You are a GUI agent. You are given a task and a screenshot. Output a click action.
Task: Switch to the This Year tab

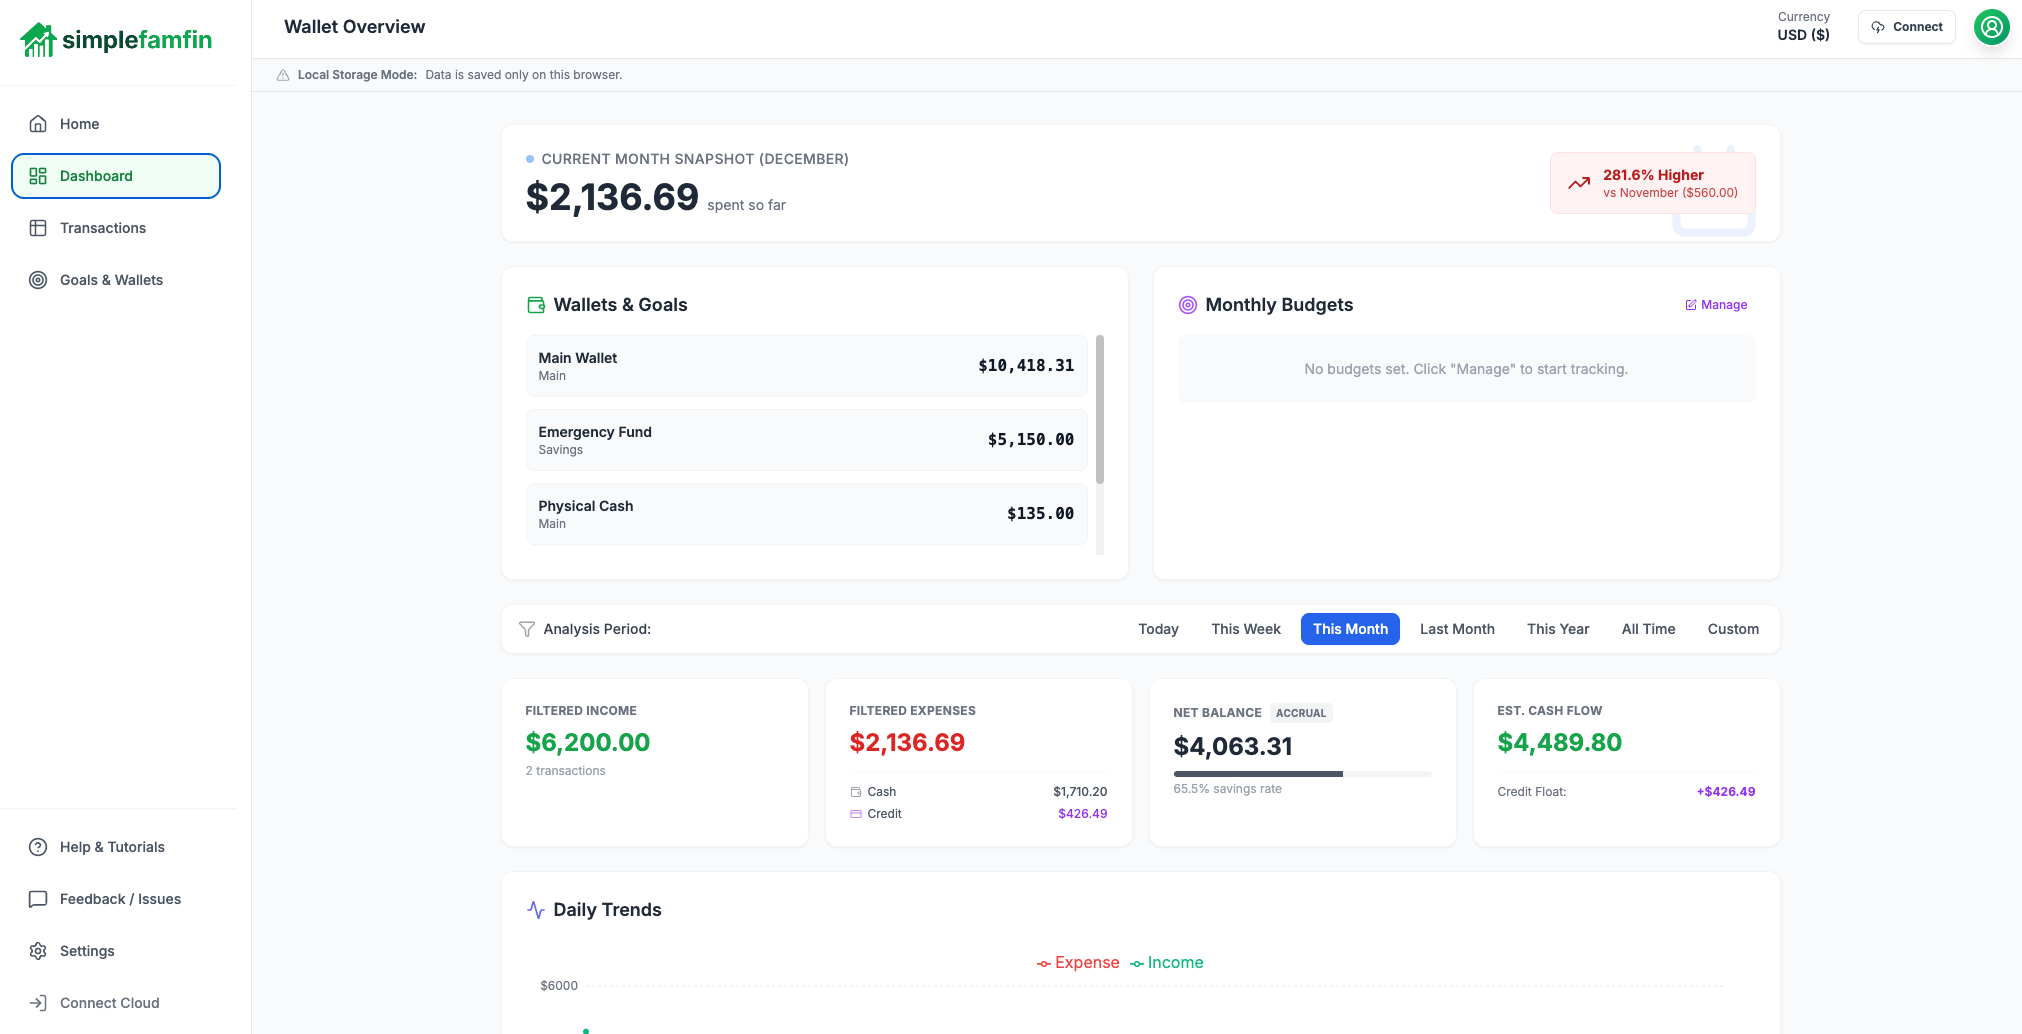[1558, 629]
